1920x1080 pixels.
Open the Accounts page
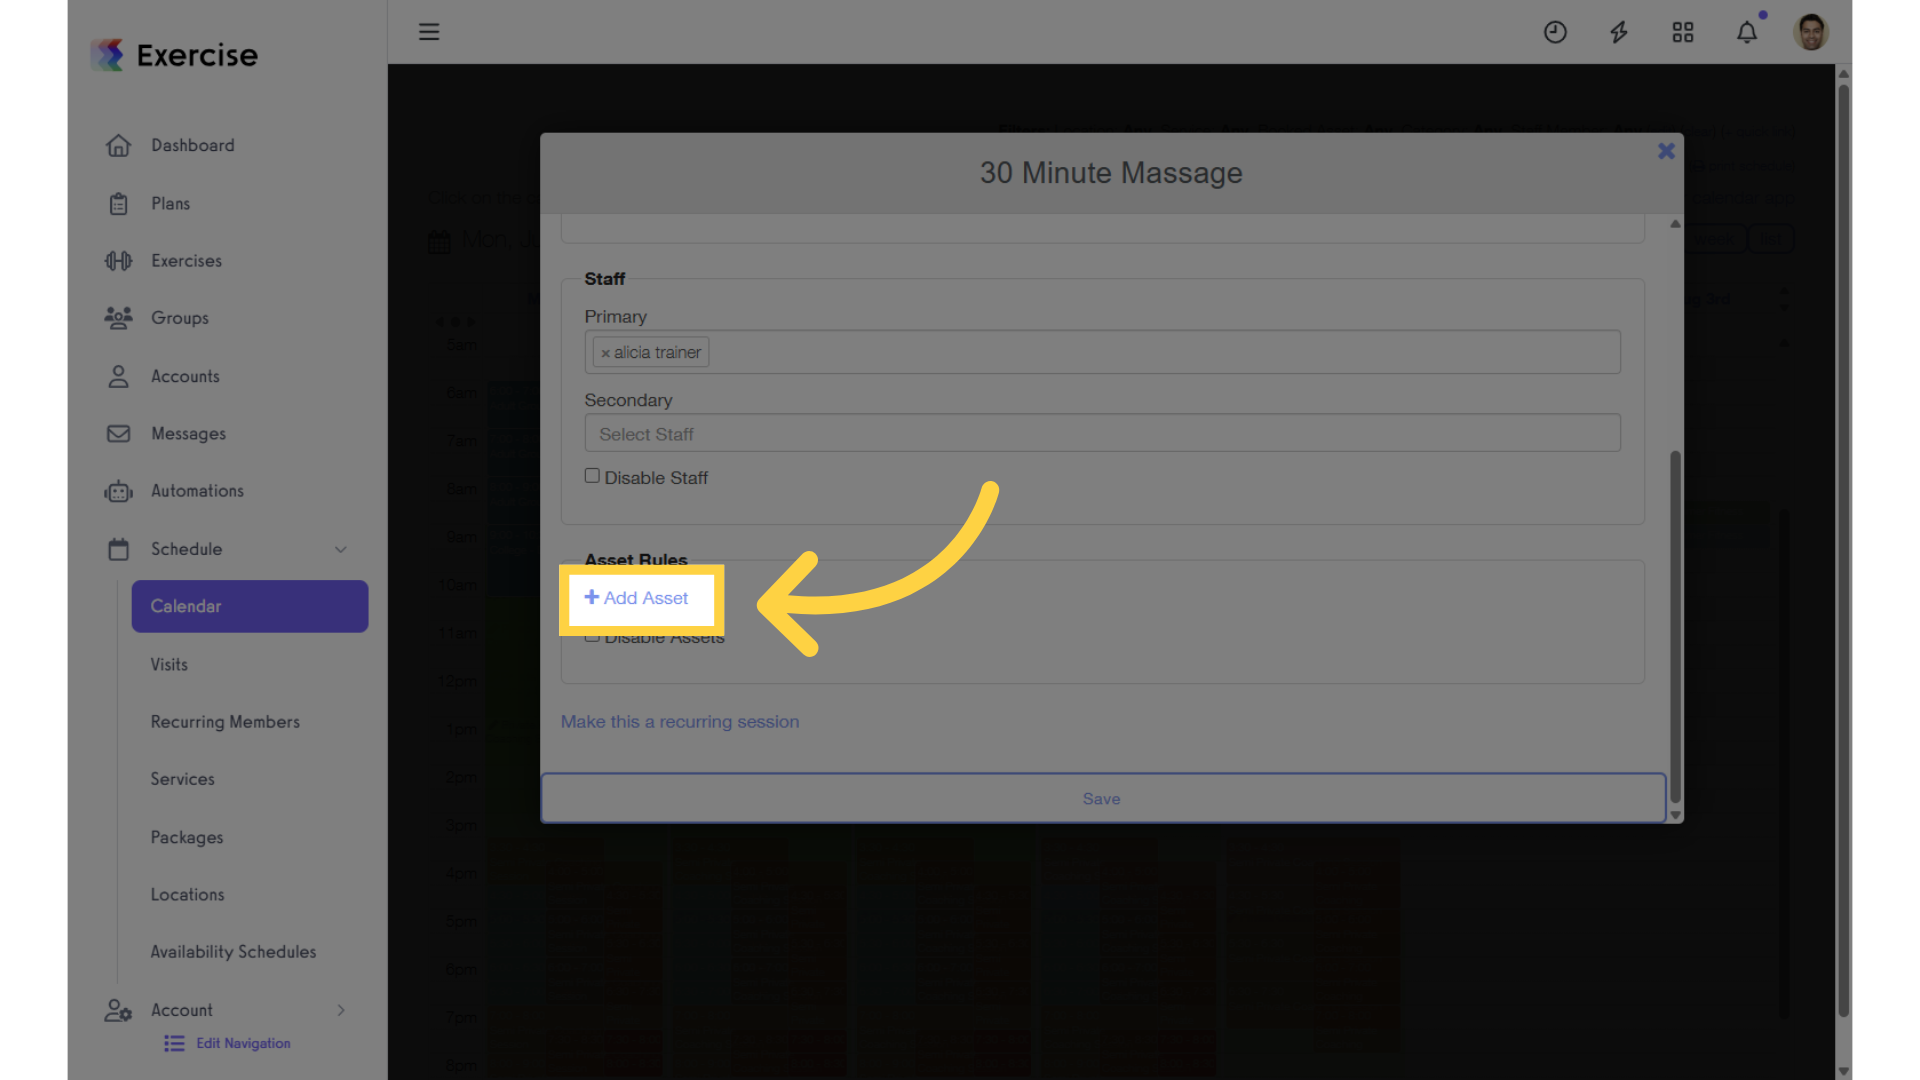coord(185,376)
